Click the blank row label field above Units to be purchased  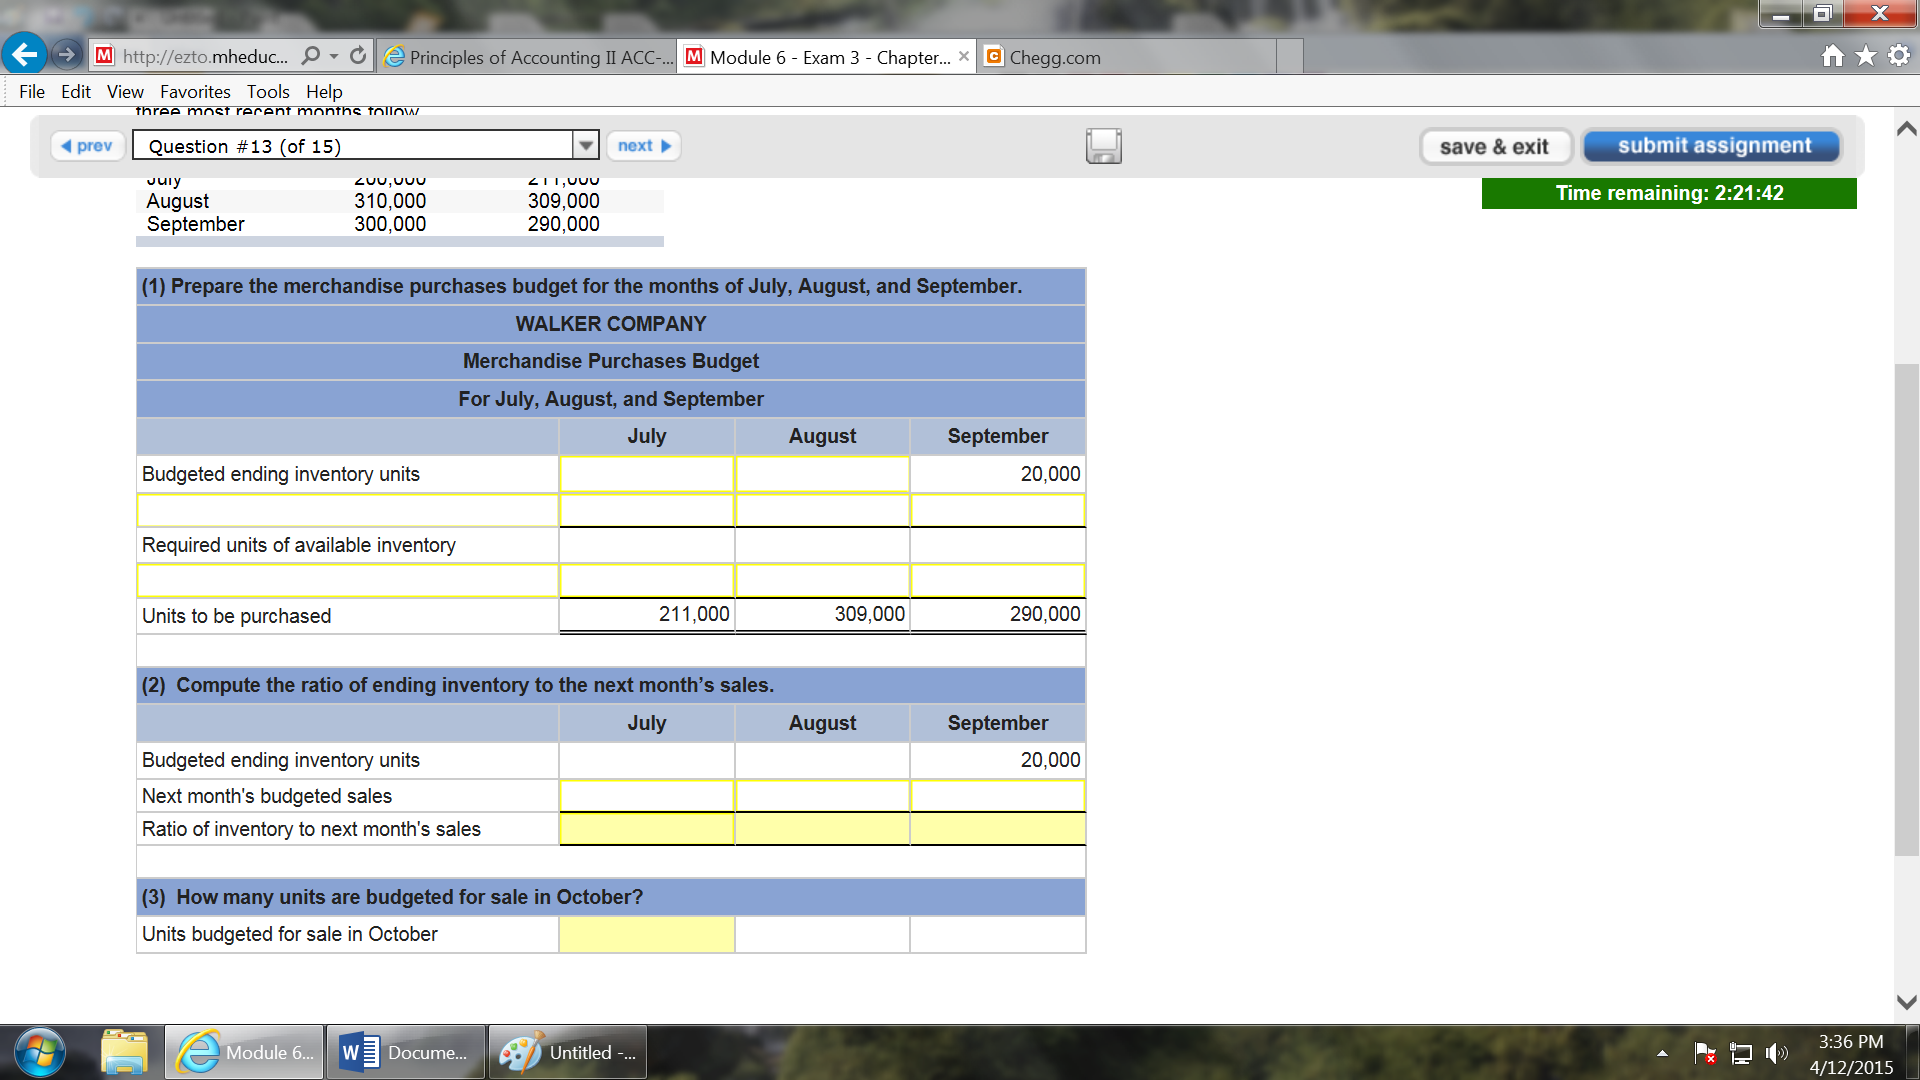click(x=347, y=581)
